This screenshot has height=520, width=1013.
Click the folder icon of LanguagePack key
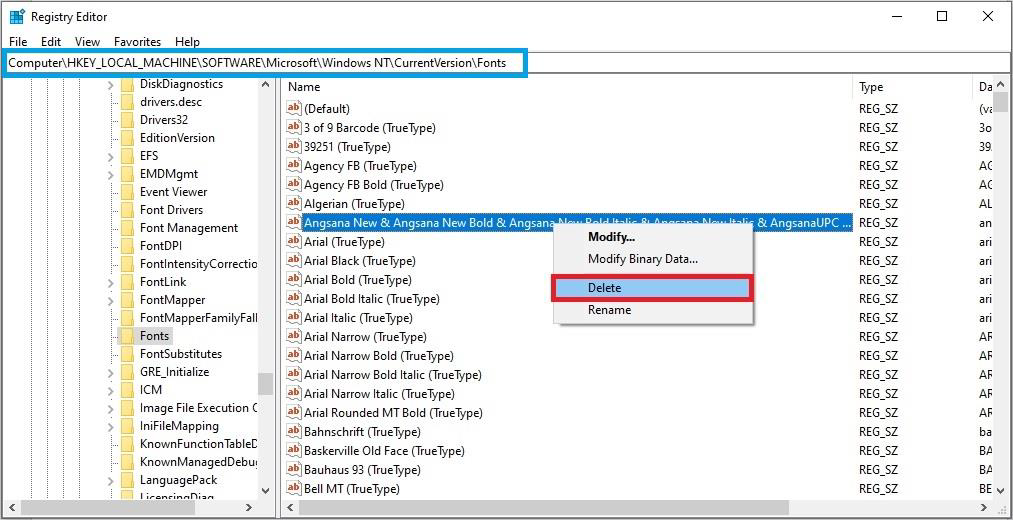pos(127,480)
